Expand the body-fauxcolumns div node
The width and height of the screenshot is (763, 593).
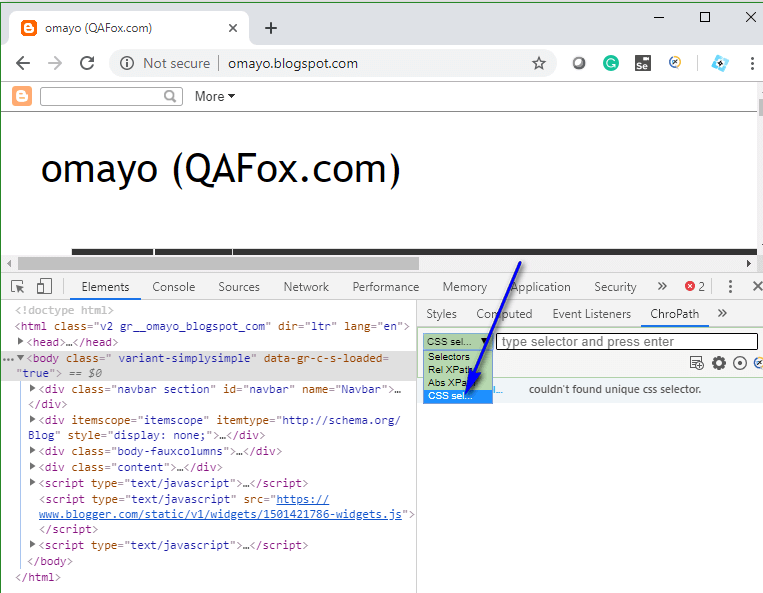tap(32, 450)
